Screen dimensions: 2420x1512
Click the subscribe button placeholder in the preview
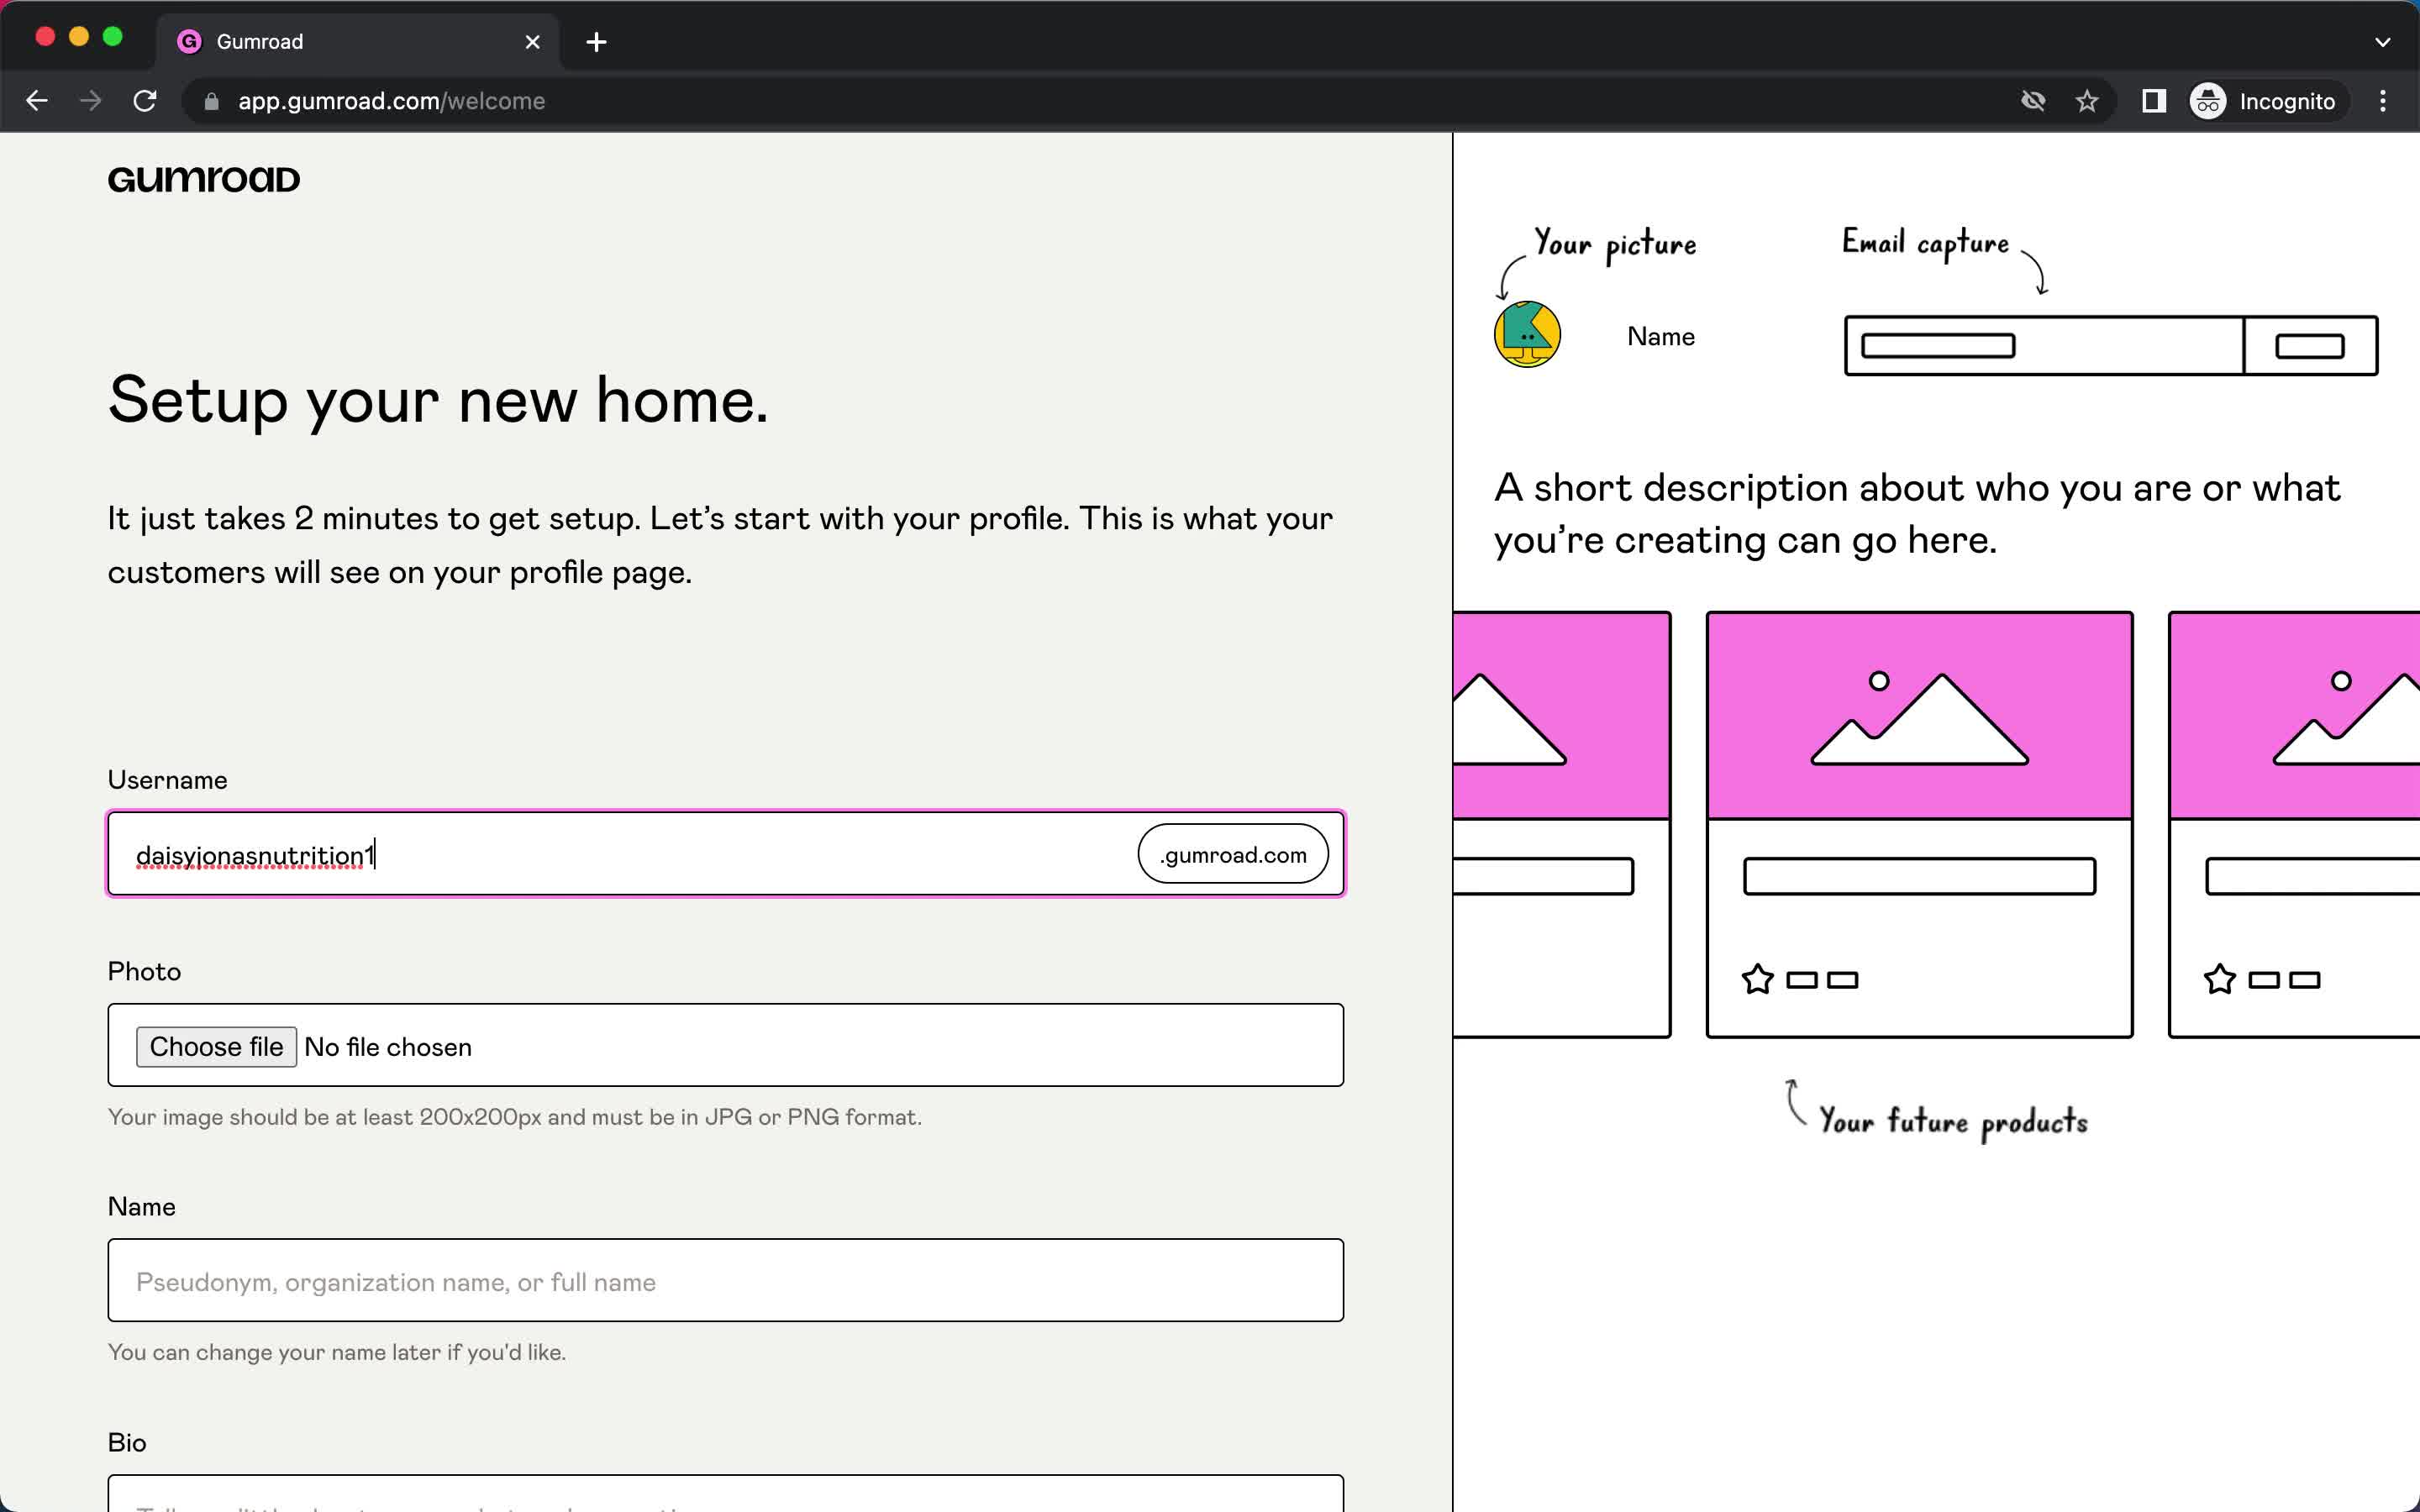pos(2310,346)
